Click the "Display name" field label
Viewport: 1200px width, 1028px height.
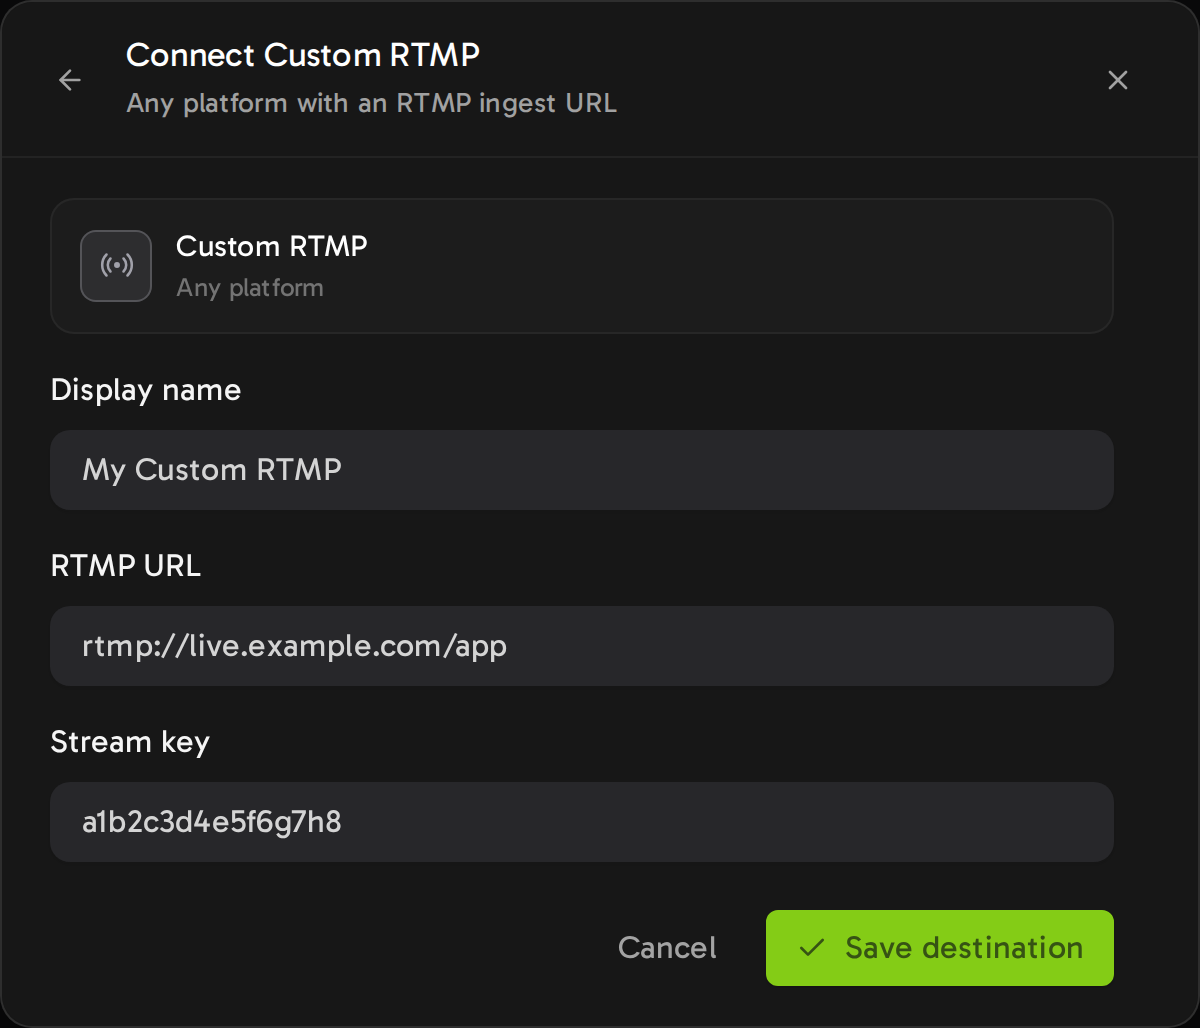[146, 390]
